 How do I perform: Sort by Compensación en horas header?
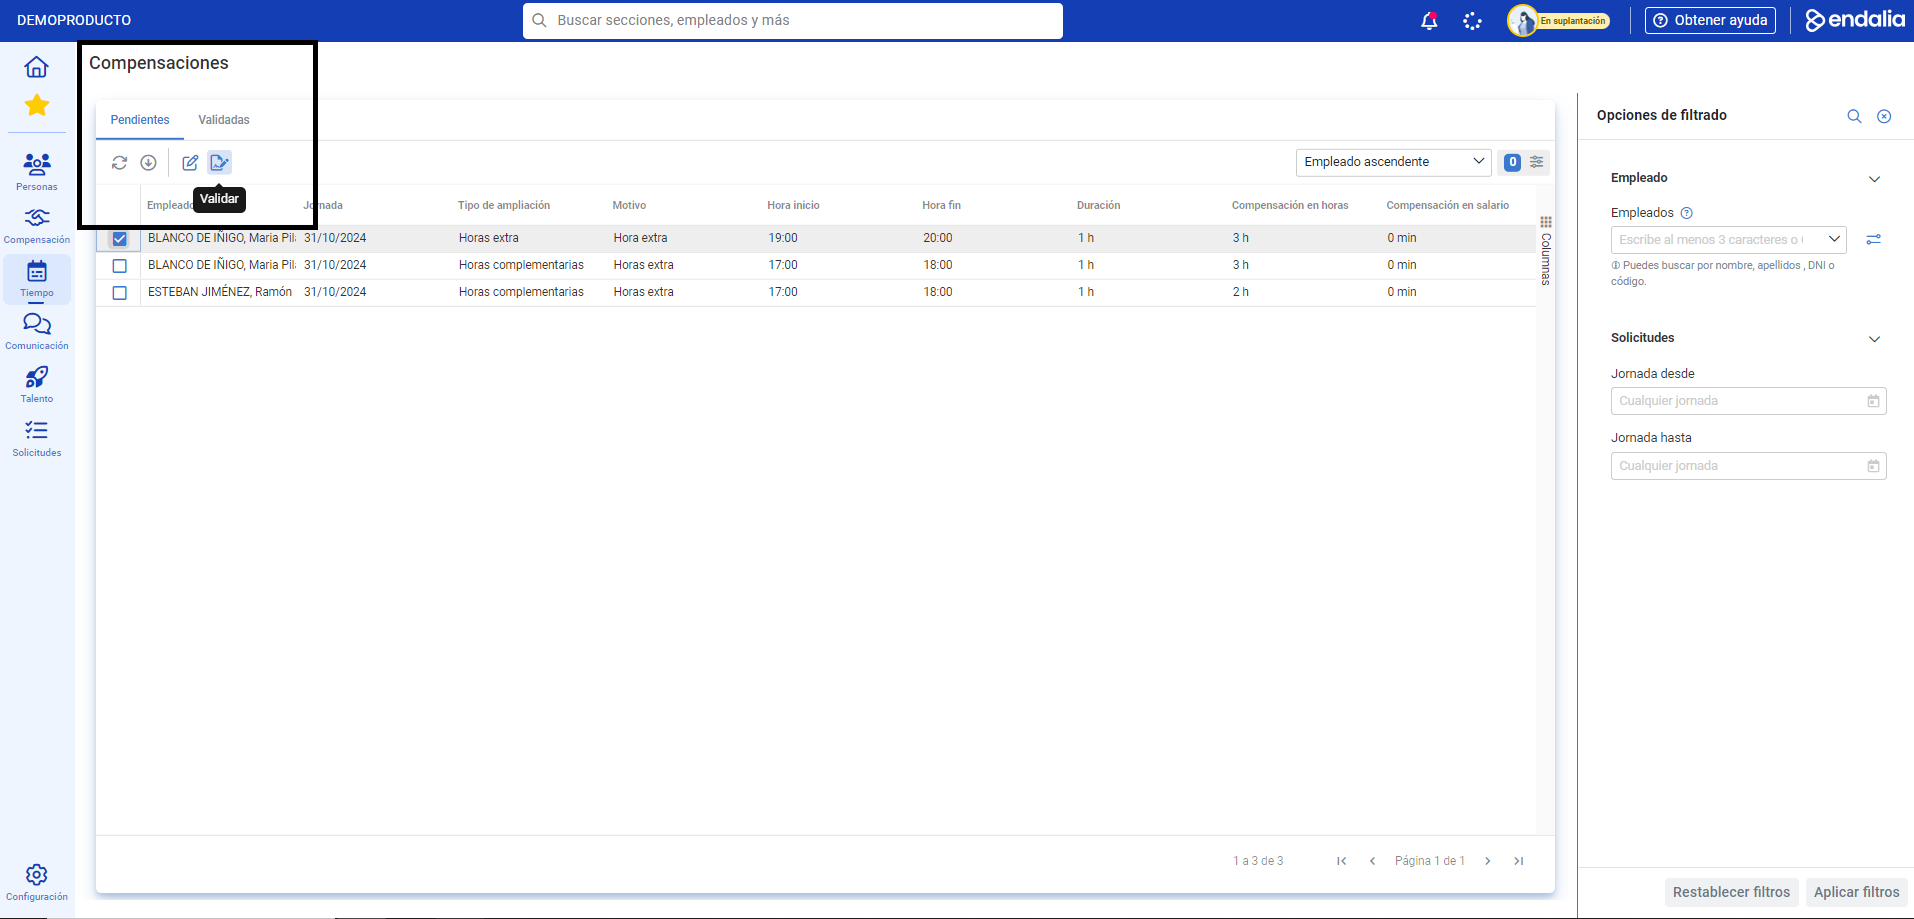pos(1290,206)
